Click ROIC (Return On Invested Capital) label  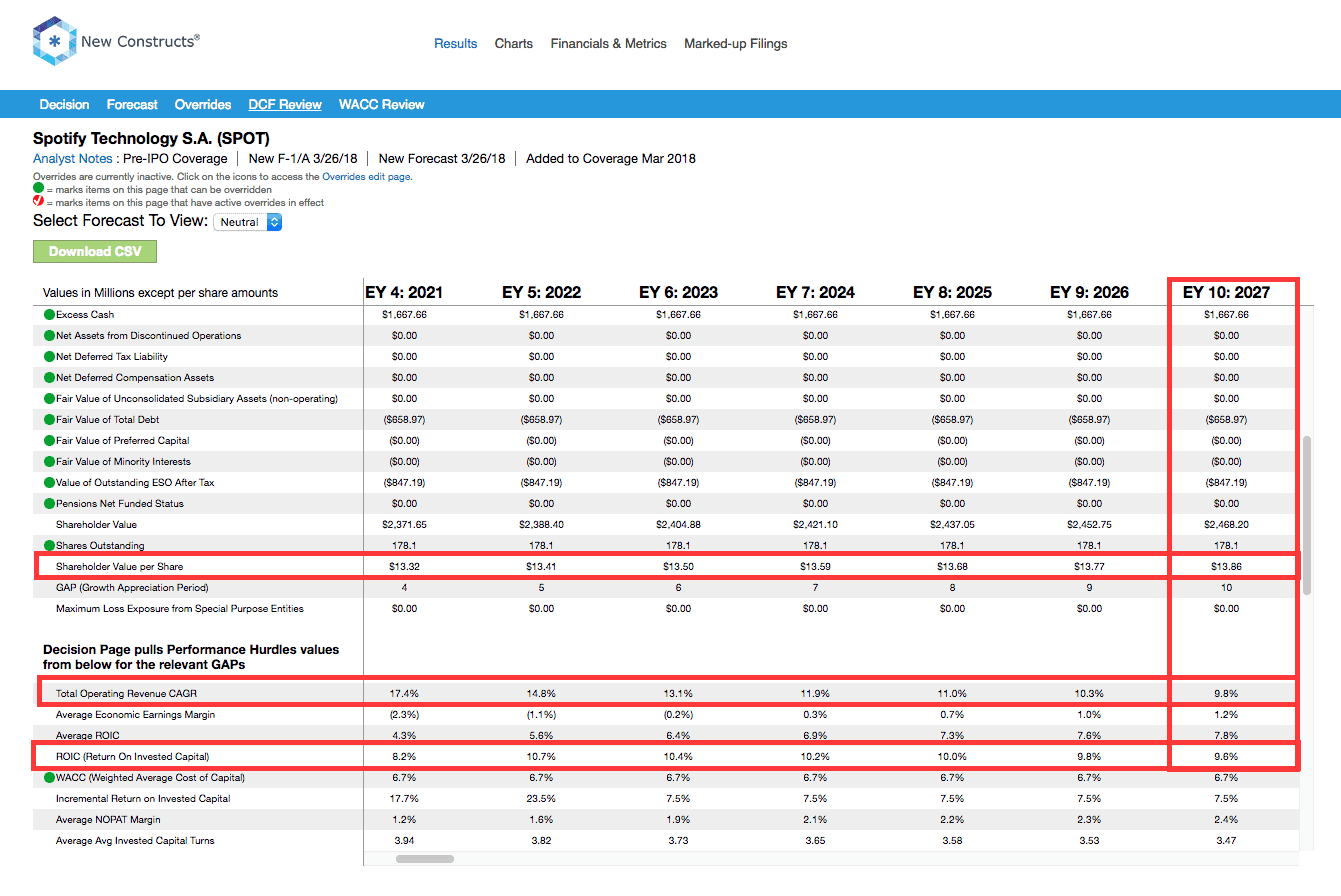132,757
